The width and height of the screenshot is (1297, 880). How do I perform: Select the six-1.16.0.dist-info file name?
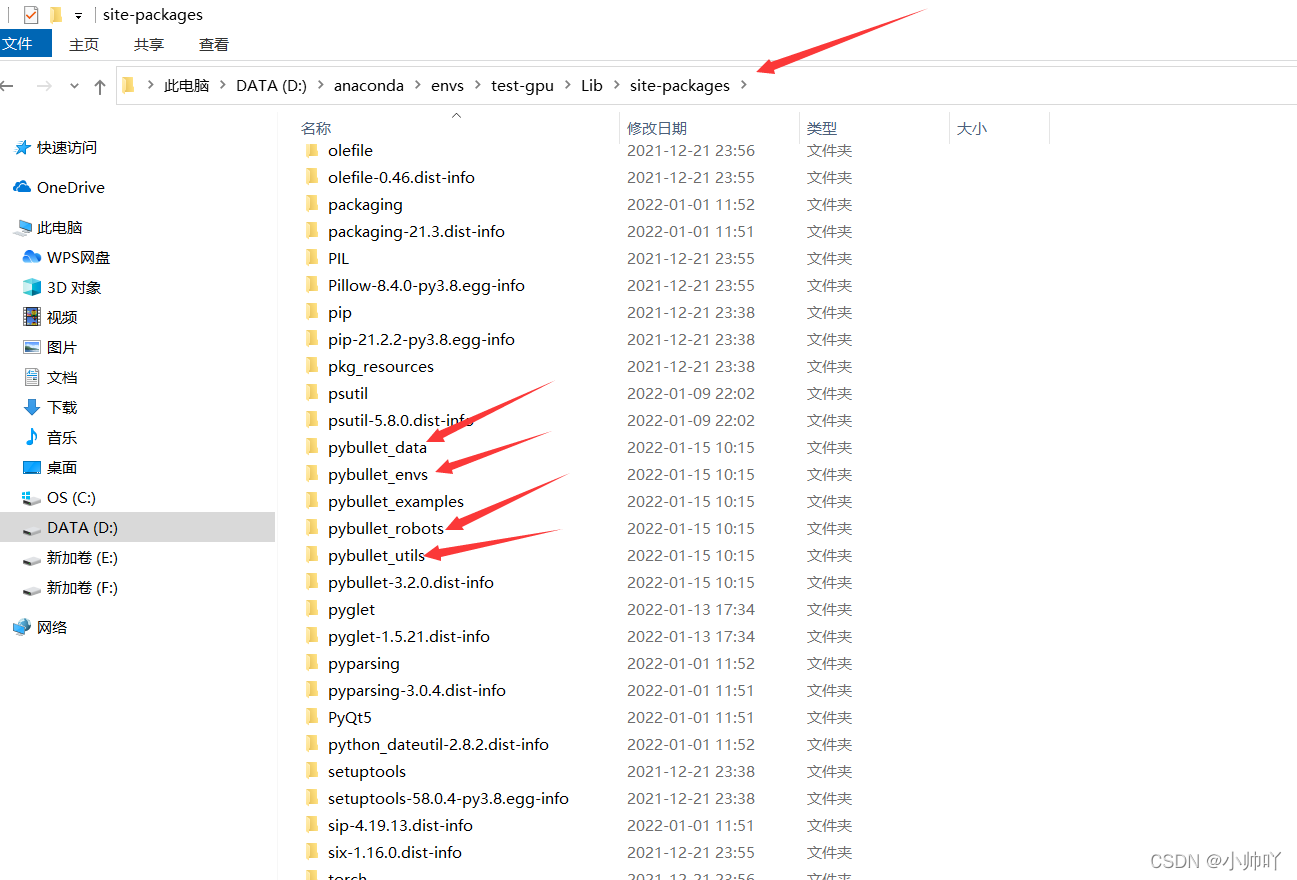(395, 852)
